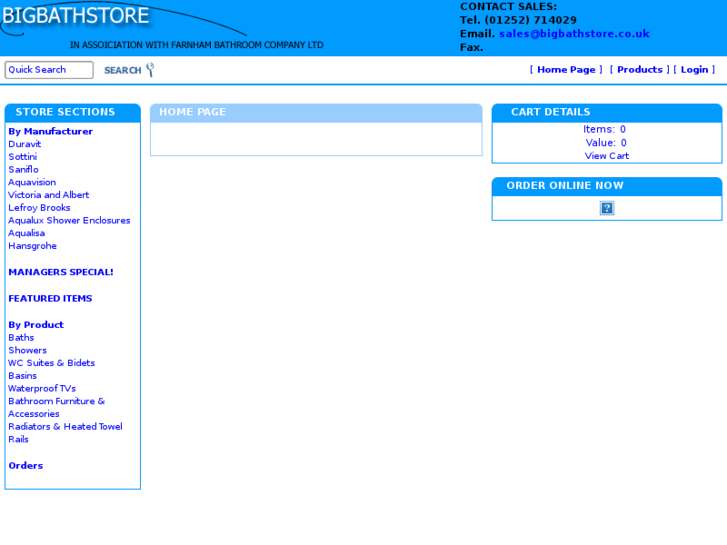The width and height of the screenshot is (727, 545).
Task: Open the Waterproof TVs category
Action: click(x=42, y=388)
